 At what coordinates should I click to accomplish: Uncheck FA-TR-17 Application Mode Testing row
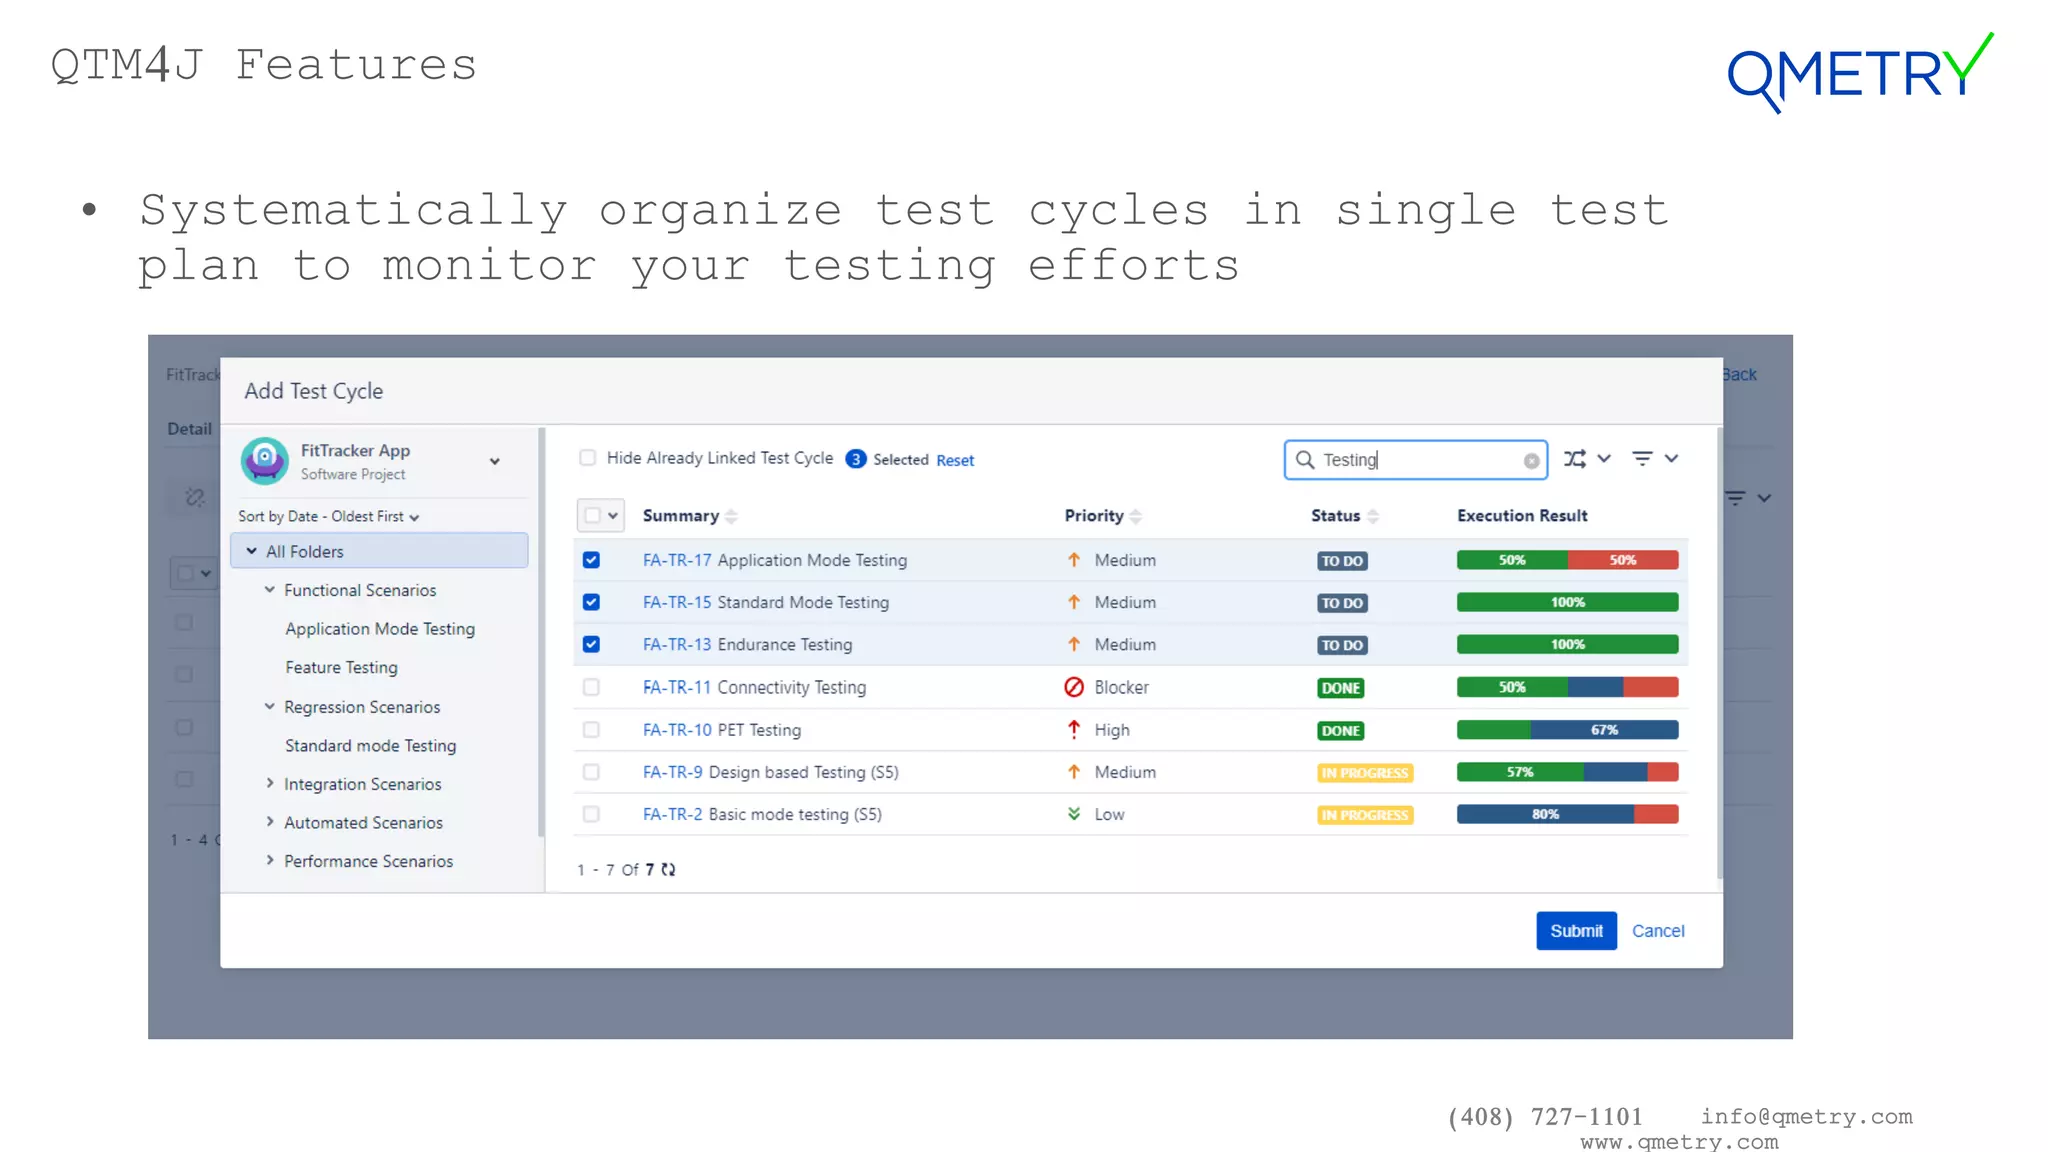point(591,560)
